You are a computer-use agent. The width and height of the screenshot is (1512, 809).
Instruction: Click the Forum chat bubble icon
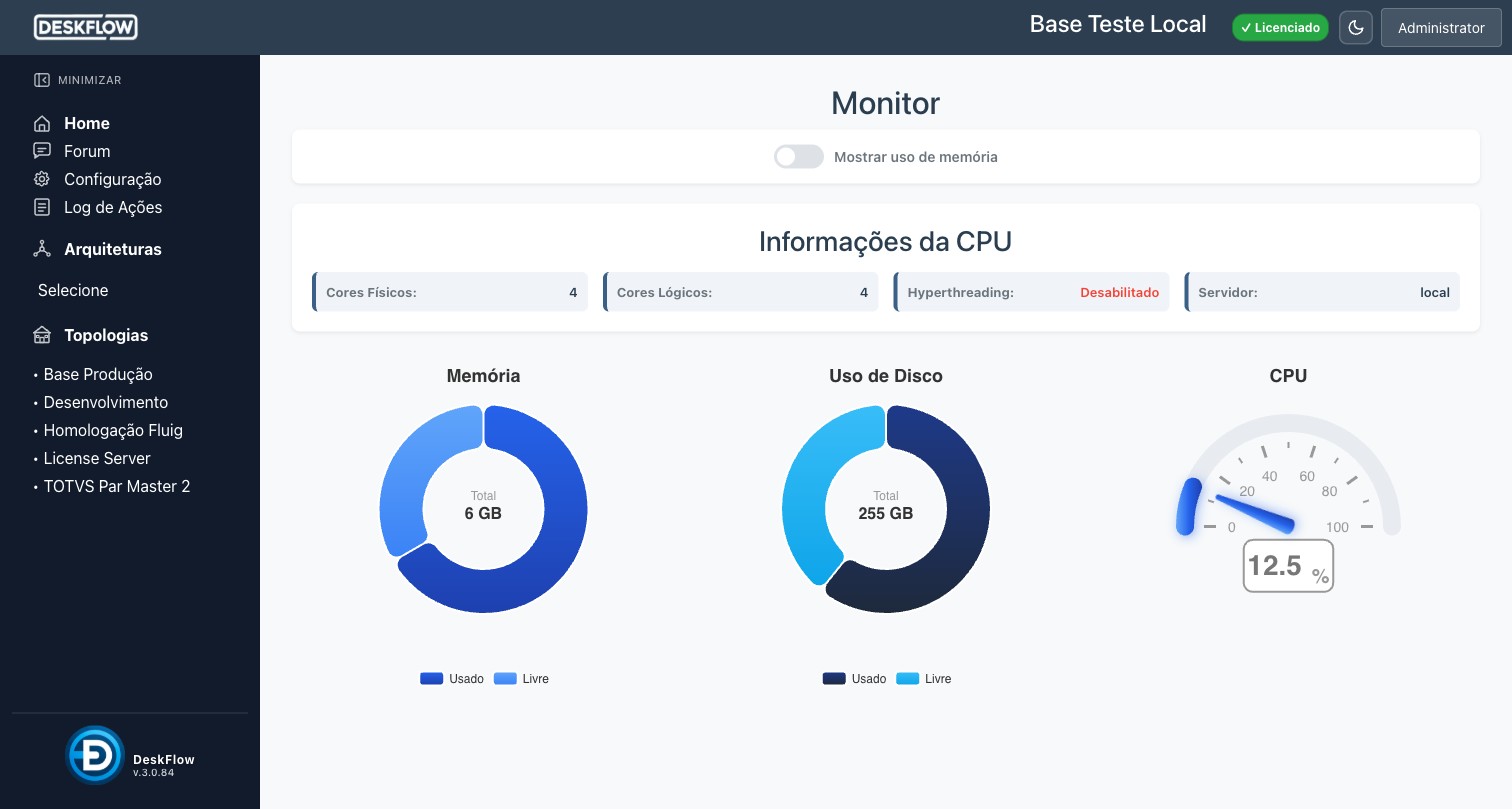coord(42,151)
